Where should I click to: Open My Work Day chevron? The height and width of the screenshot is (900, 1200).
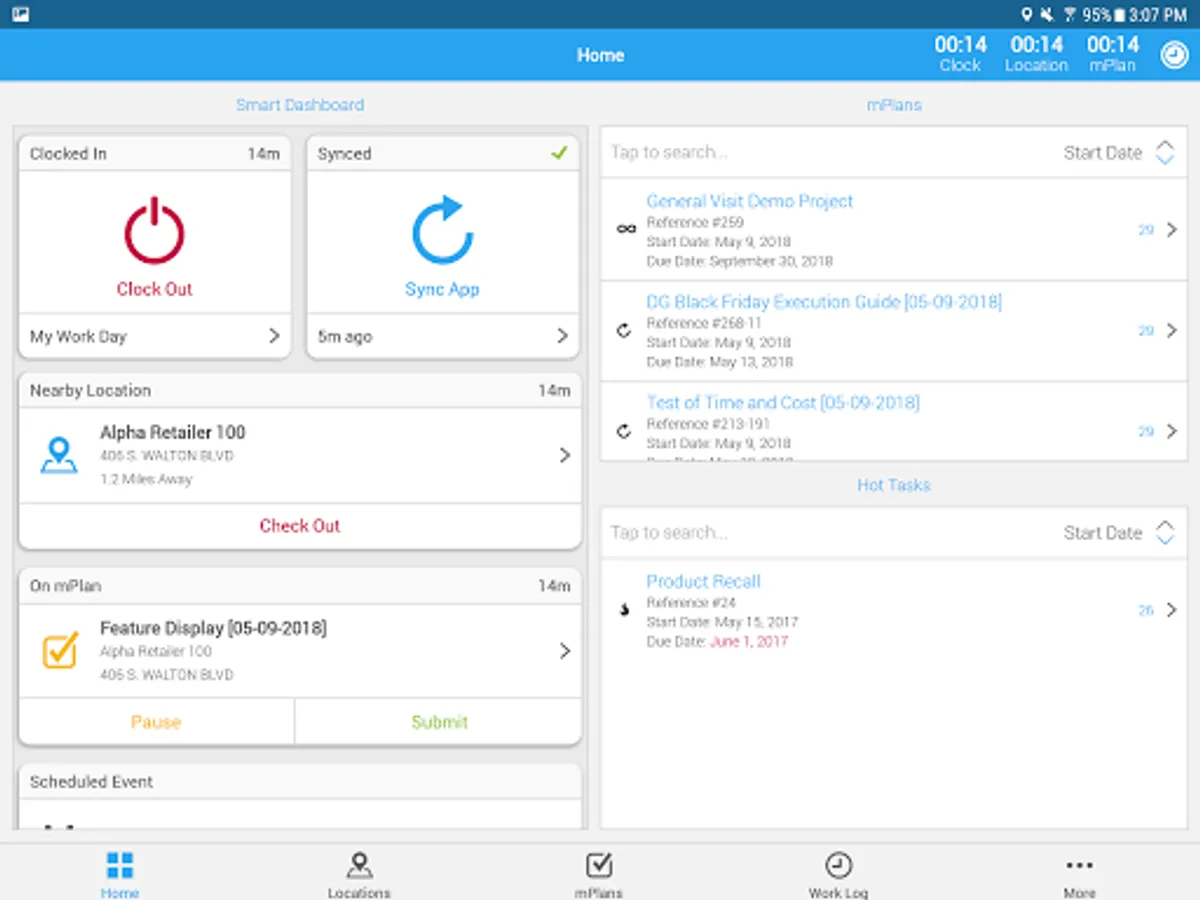tap(274, 336)
